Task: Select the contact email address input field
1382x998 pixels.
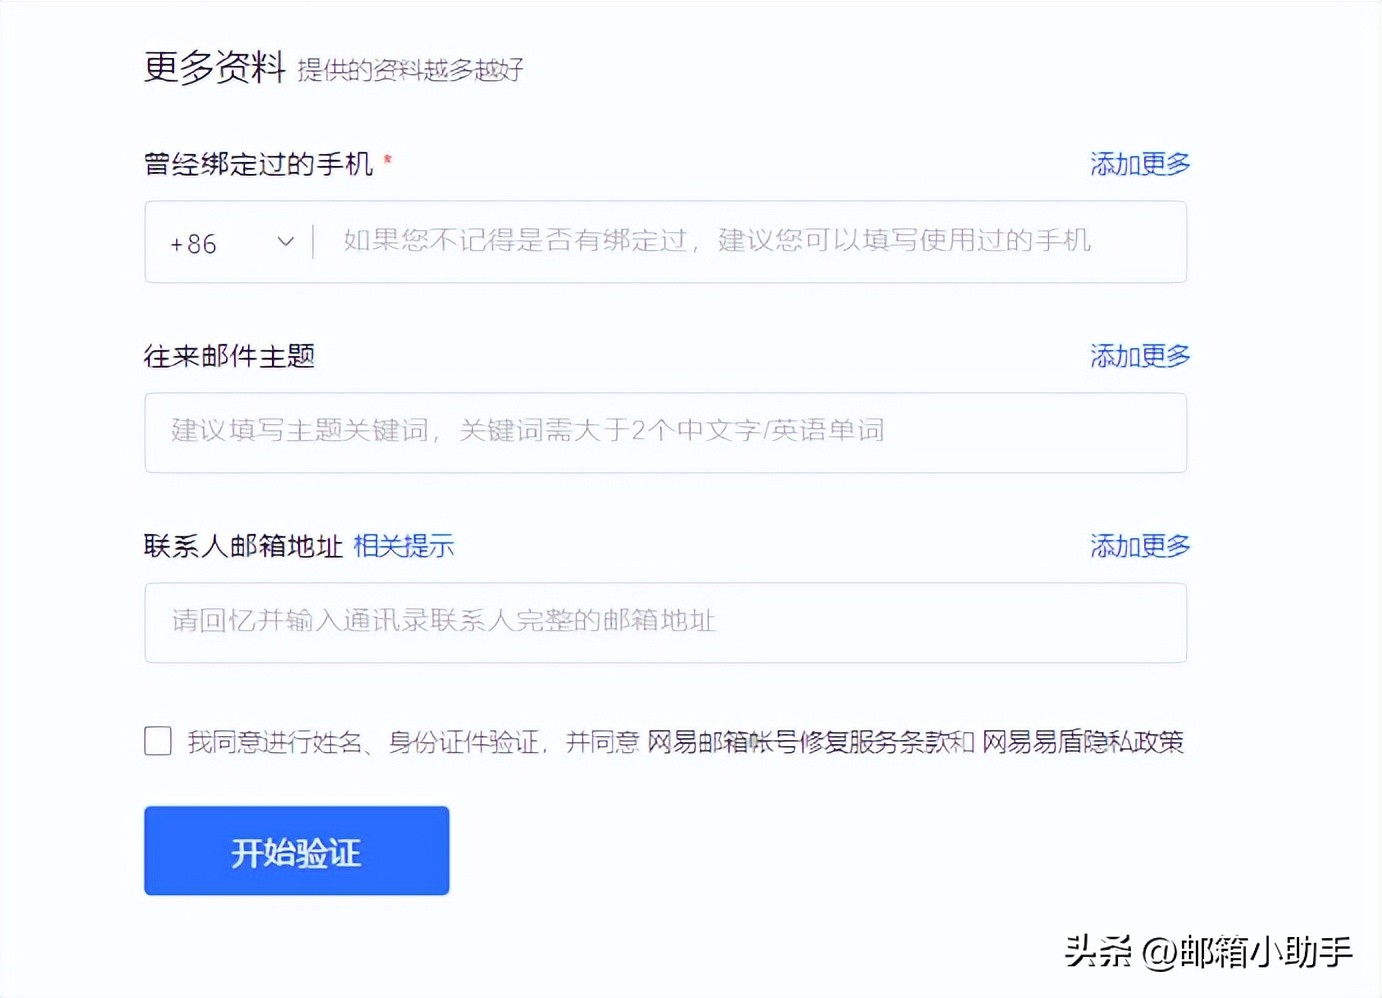Action: click(665, 622)
